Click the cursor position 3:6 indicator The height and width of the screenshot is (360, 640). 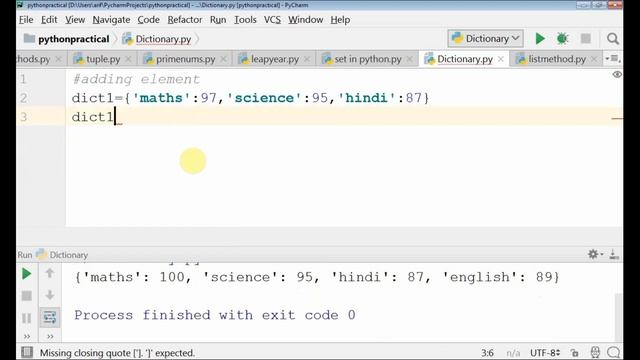point(487,353)
